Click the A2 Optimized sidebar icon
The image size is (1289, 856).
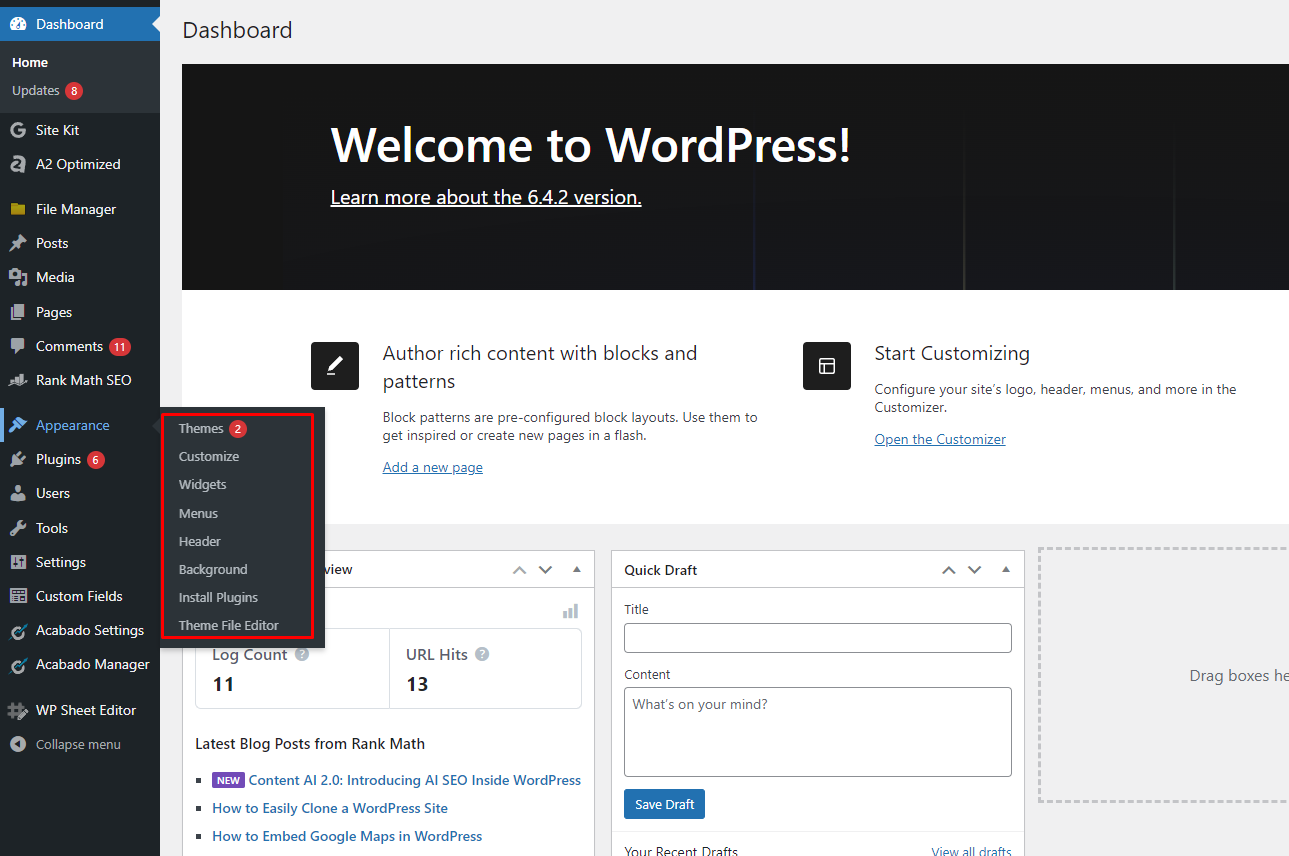click(x=17, y=164)
